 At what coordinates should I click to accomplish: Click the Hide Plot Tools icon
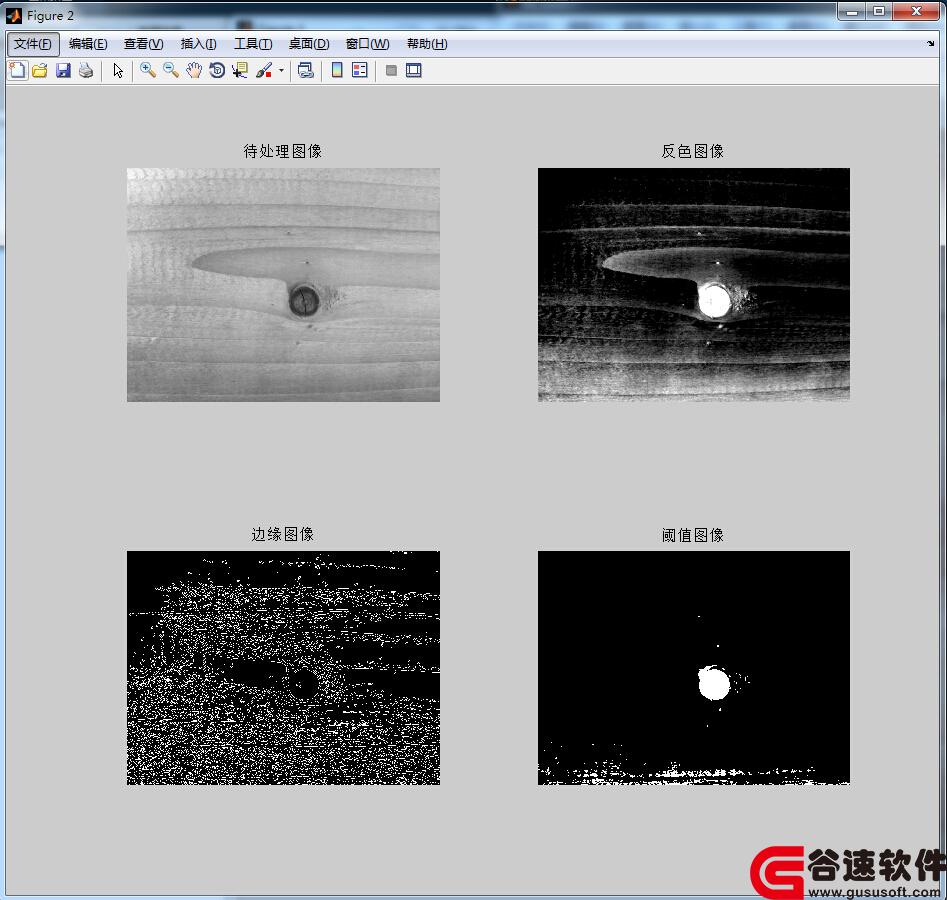point(391,71)
